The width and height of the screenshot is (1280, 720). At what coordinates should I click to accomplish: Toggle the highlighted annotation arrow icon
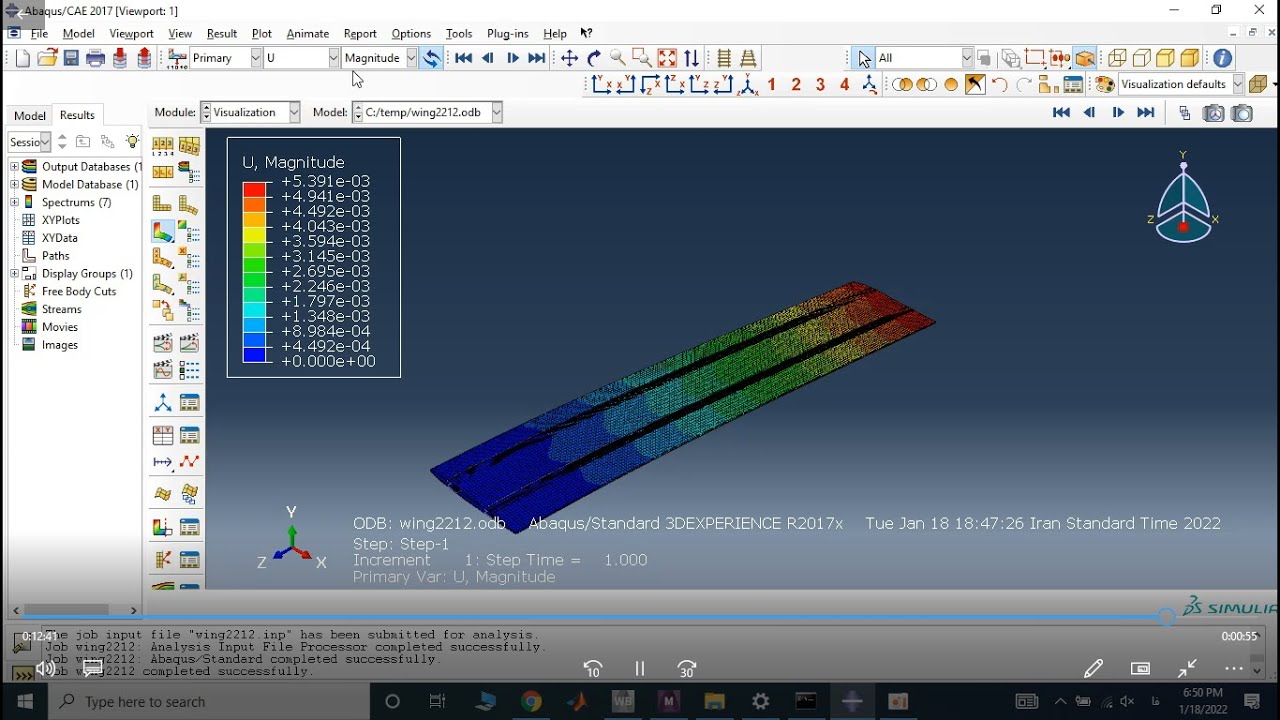click(x=975, y=85)
